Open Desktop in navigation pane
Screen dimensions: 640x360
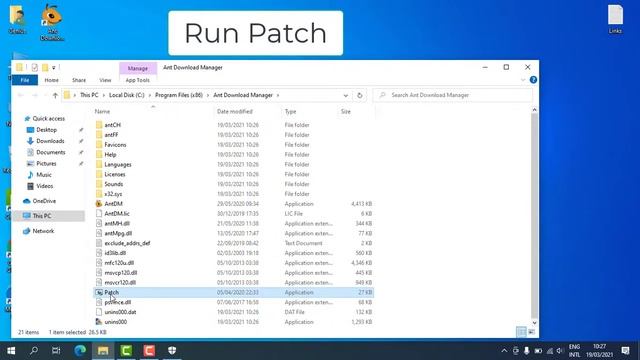click(46, 130)
